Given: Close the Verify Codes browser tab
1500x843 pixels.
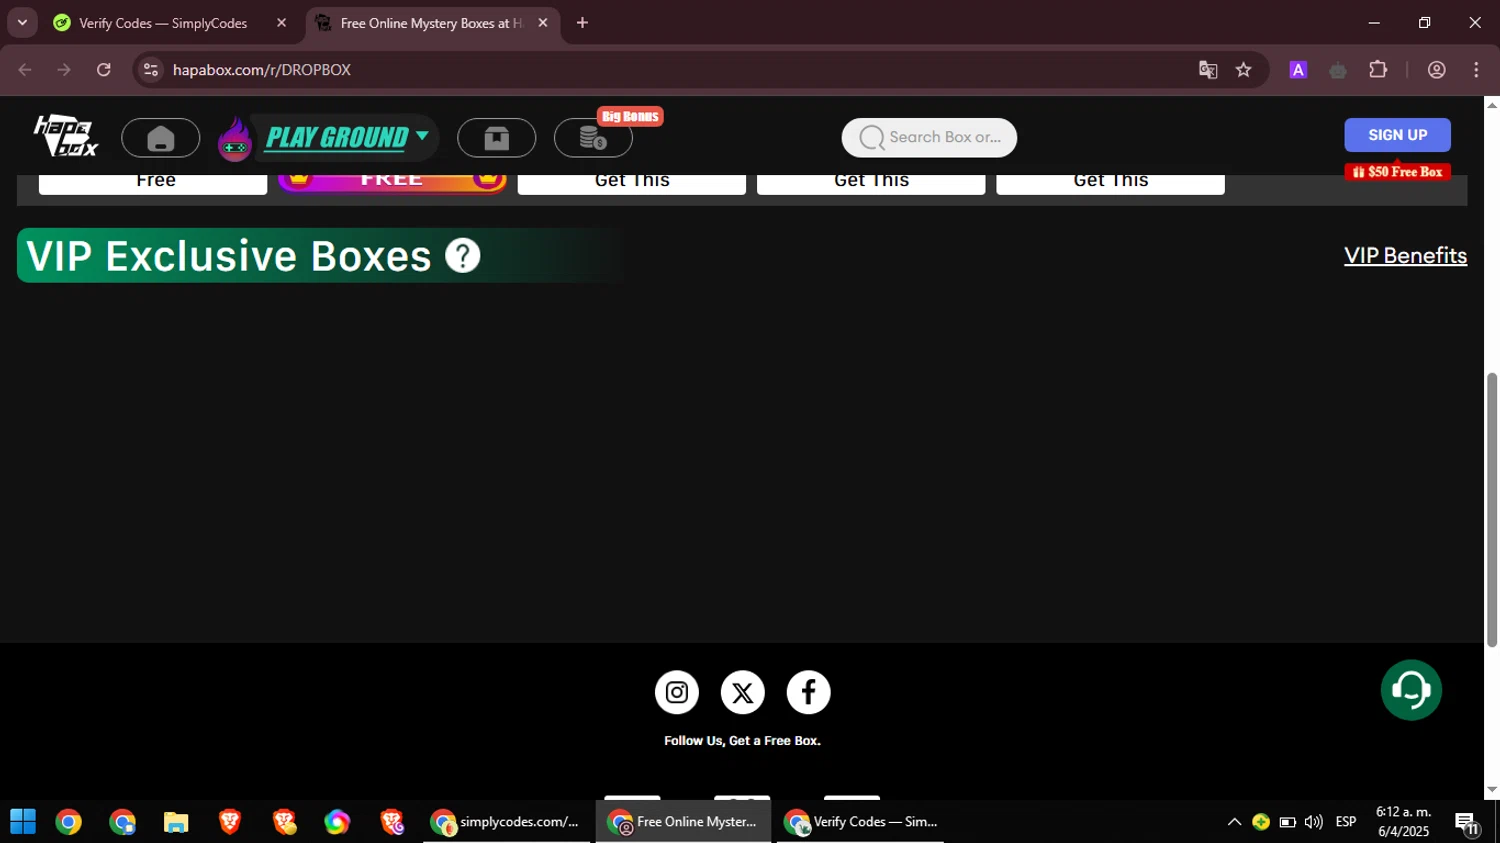Looking at the screenshot, I should pos(281,23).
